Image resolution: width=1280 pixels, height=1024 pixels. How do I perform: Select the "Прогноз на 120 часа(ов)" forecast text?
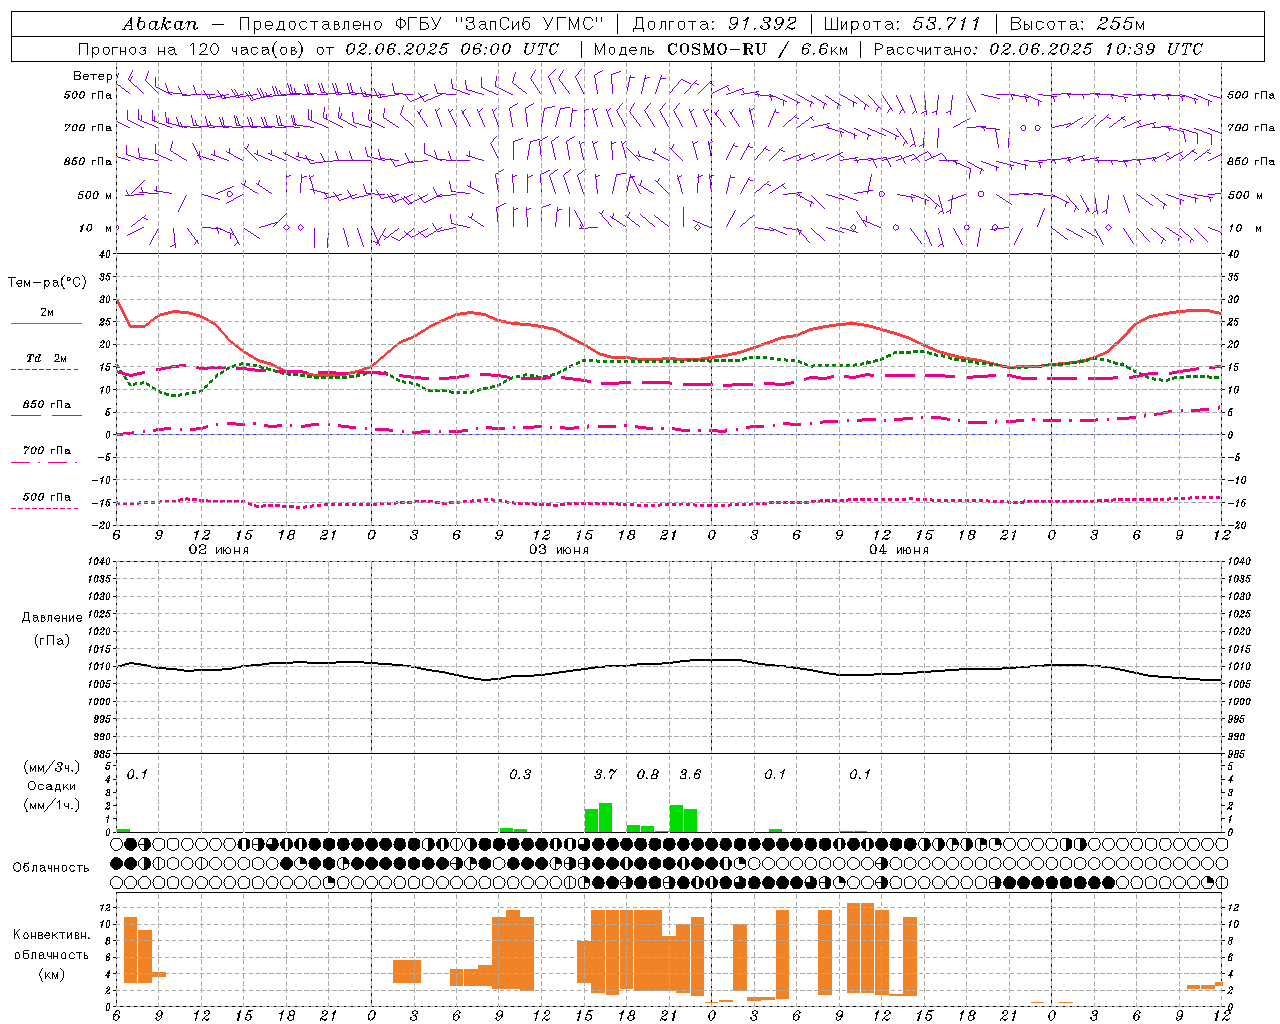pyautogui.click(x=193, y=49)
